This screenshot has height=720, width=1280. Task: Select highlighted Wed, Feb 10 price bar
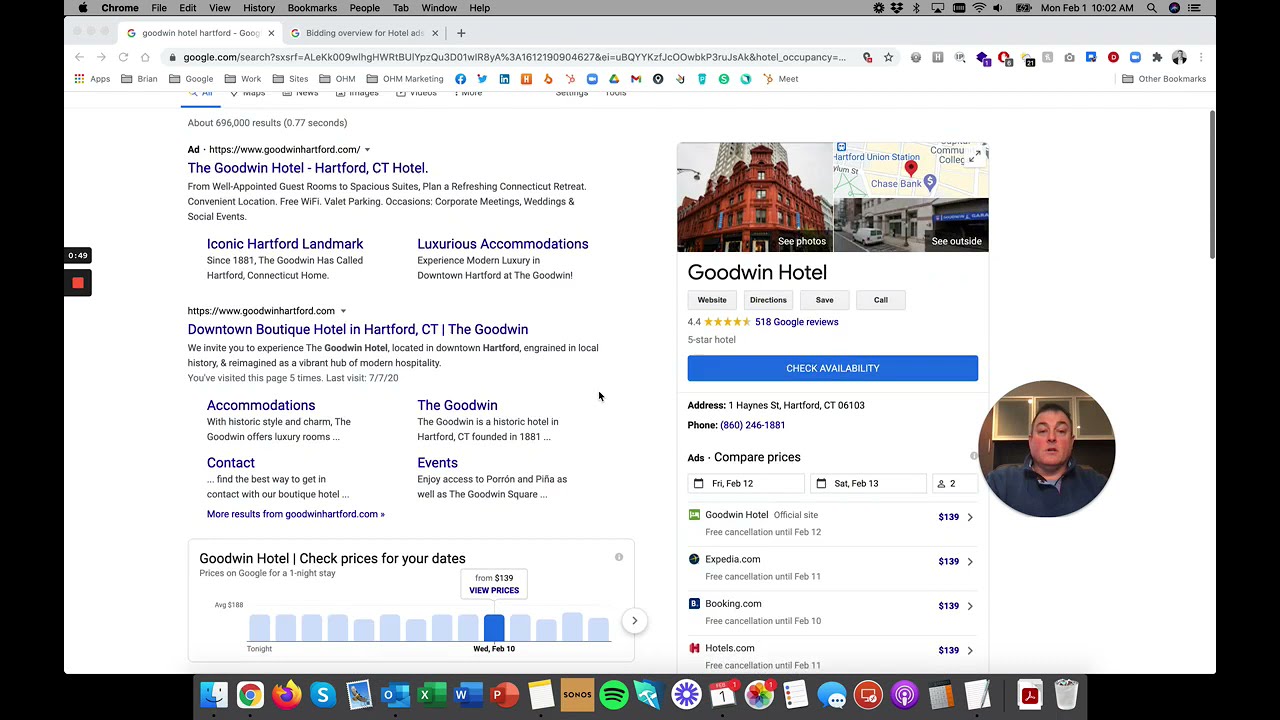click(494, 628)
